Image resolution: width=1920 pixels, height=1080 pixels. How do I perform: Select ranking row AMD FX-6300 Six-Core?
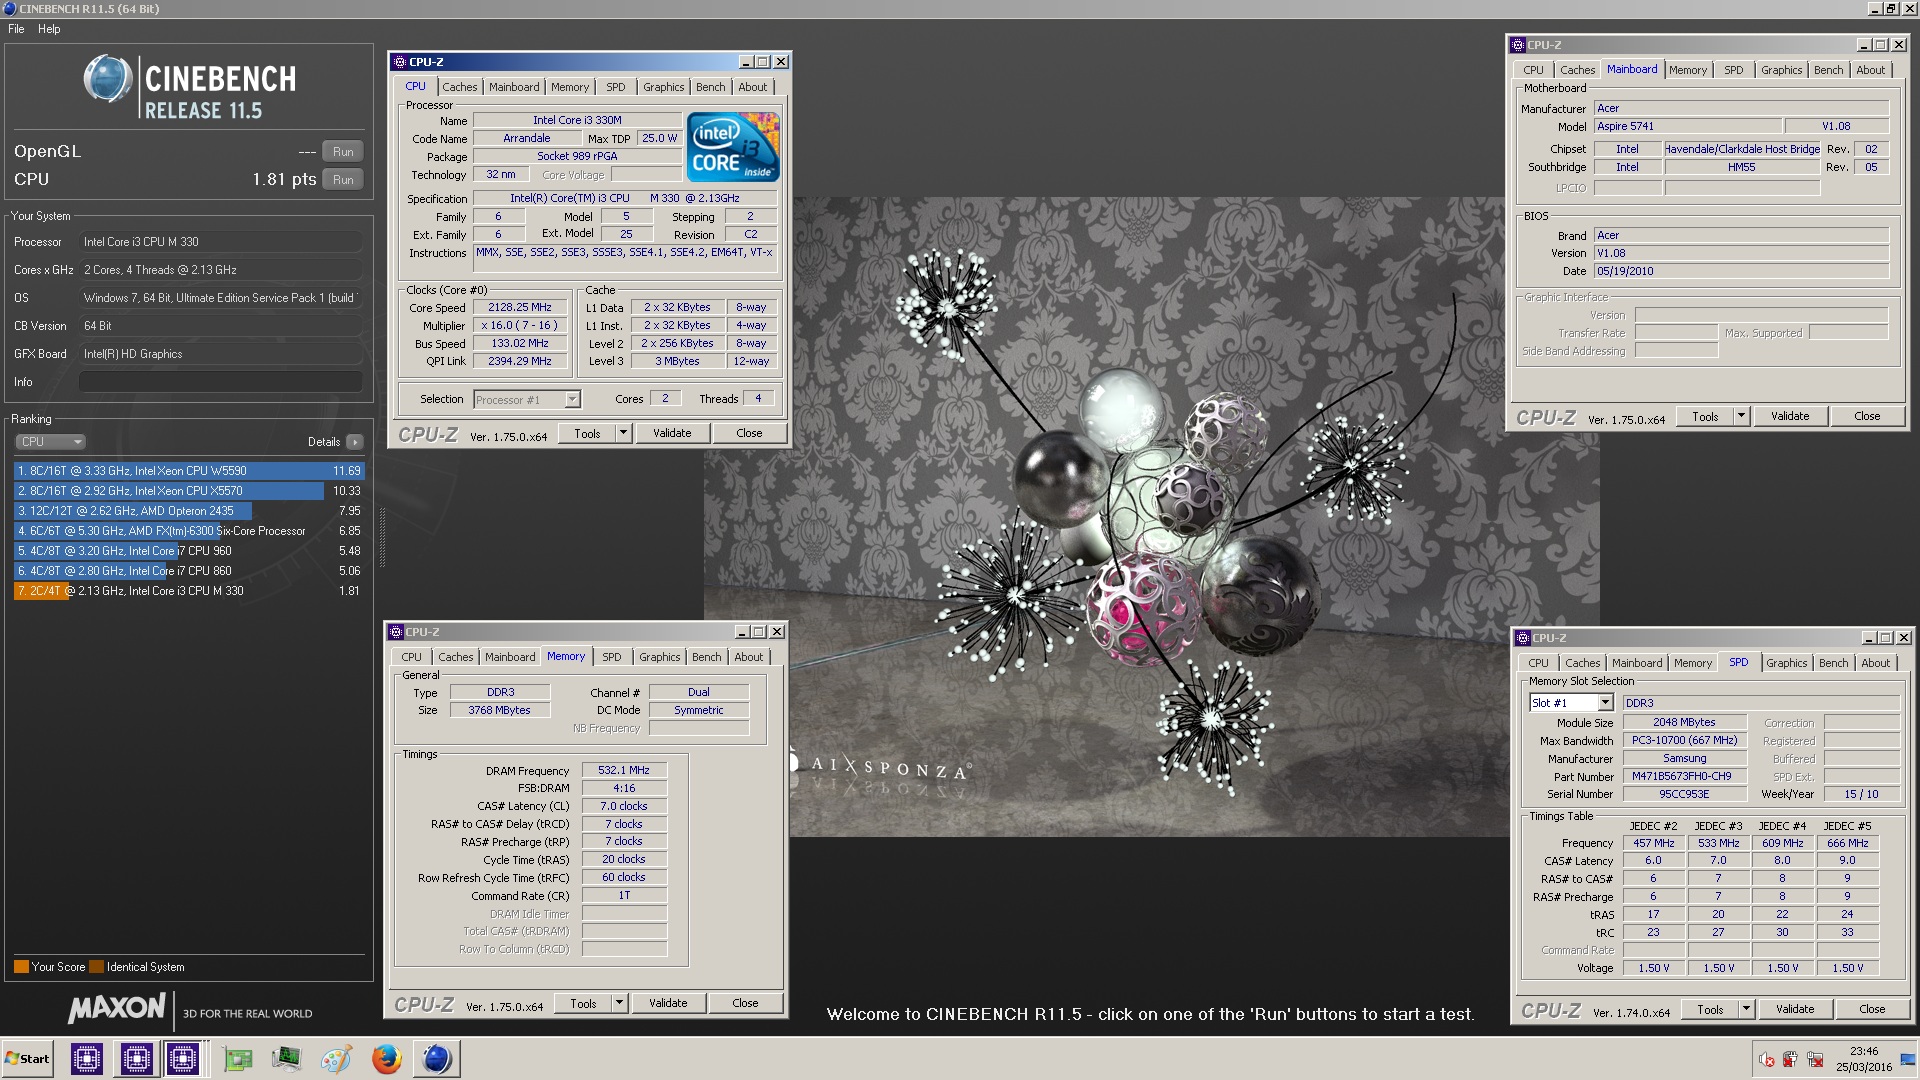pyautogui.click(x=189, y=531)
